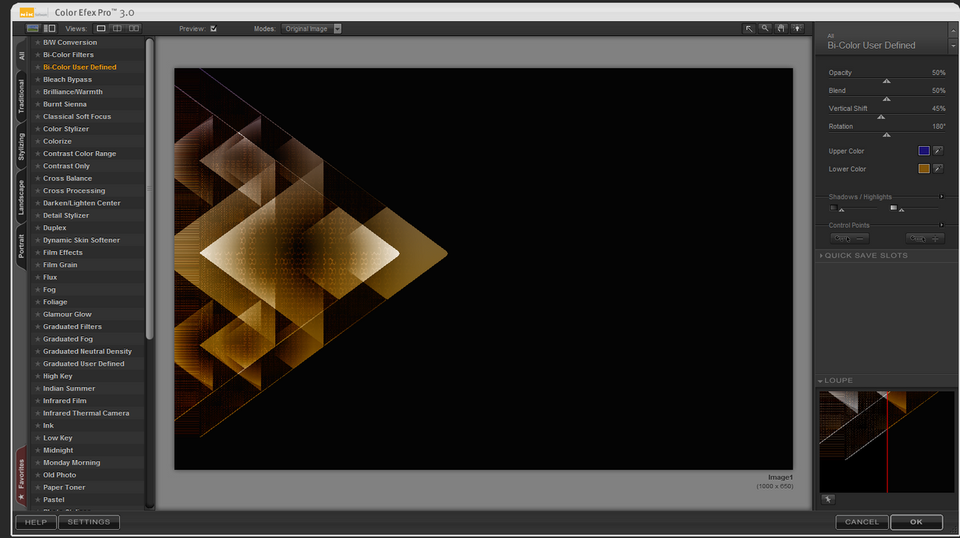The width and height of the screenshot is (960, 538).
Task: Click the loupe pin icon
Action: point(828,499)
